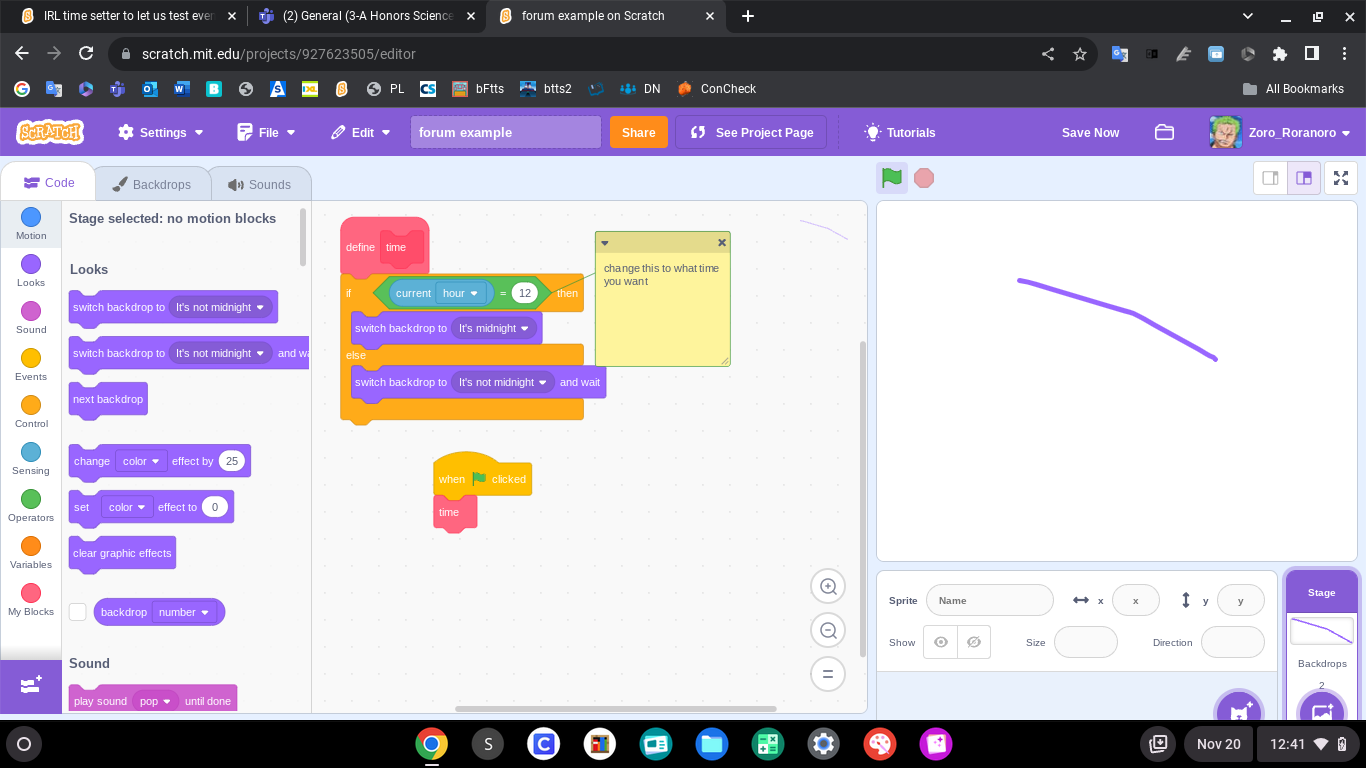Reset workspace zoom to default
The image size is (1366, 768).
point(828,673)
